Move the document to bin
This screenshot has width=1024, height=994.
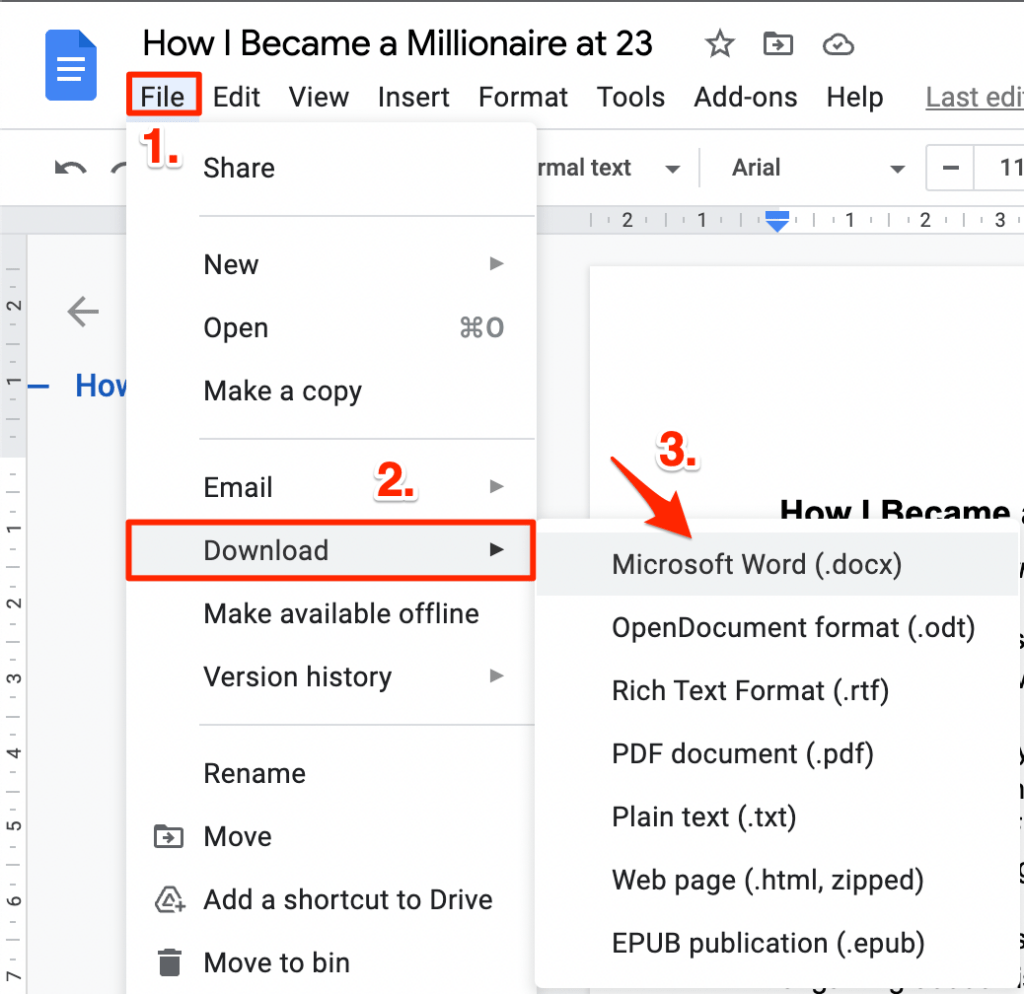[277, 962]
